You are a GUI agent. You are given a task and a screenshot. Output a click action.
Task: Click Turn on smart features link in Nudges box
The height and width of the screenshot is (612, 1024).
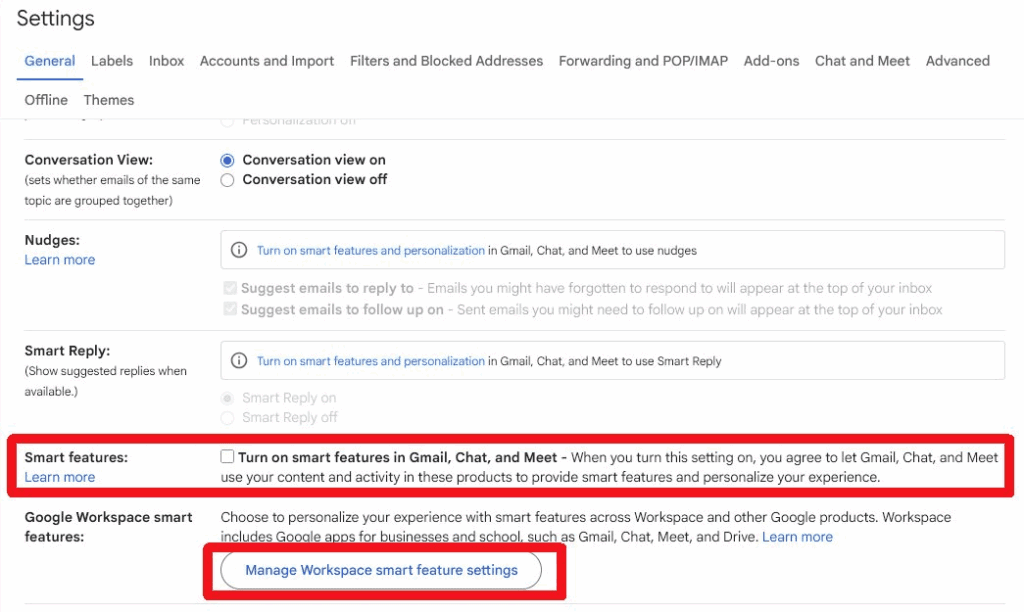click(370, 250)
